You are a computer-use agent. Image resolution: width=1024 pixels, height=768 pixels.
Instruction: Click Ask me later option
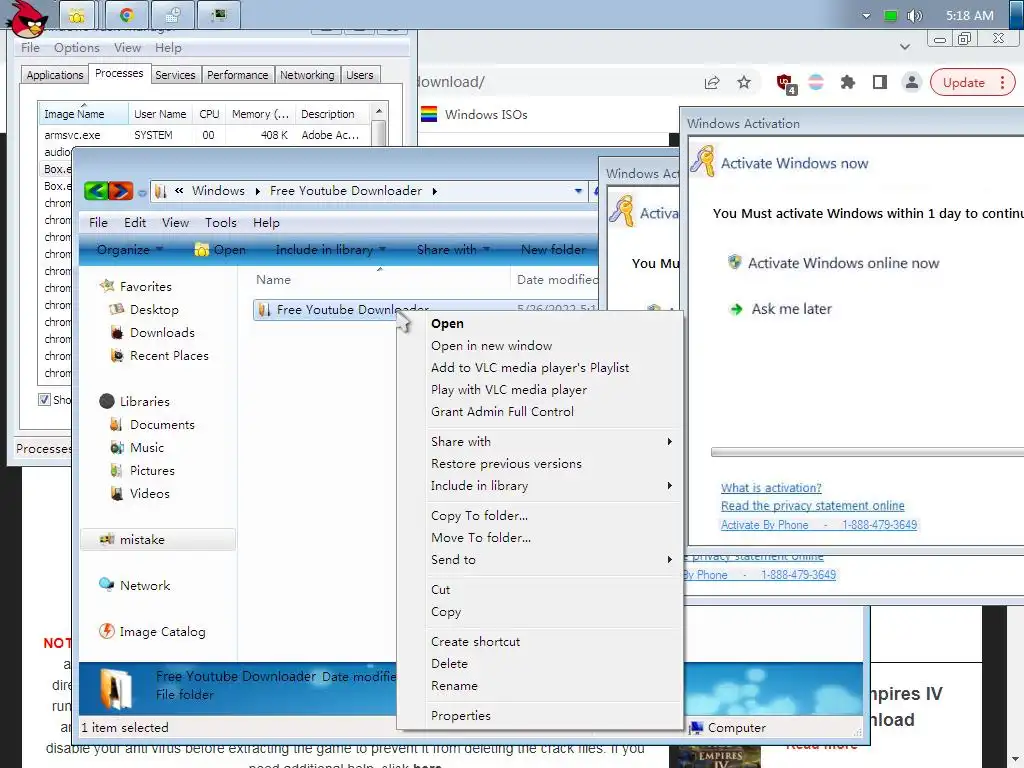click(x=781, y=309)
